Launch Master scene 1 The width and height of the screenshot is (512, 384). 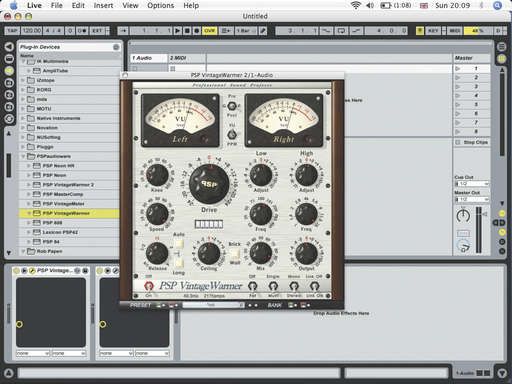click(x=458, y=69)
